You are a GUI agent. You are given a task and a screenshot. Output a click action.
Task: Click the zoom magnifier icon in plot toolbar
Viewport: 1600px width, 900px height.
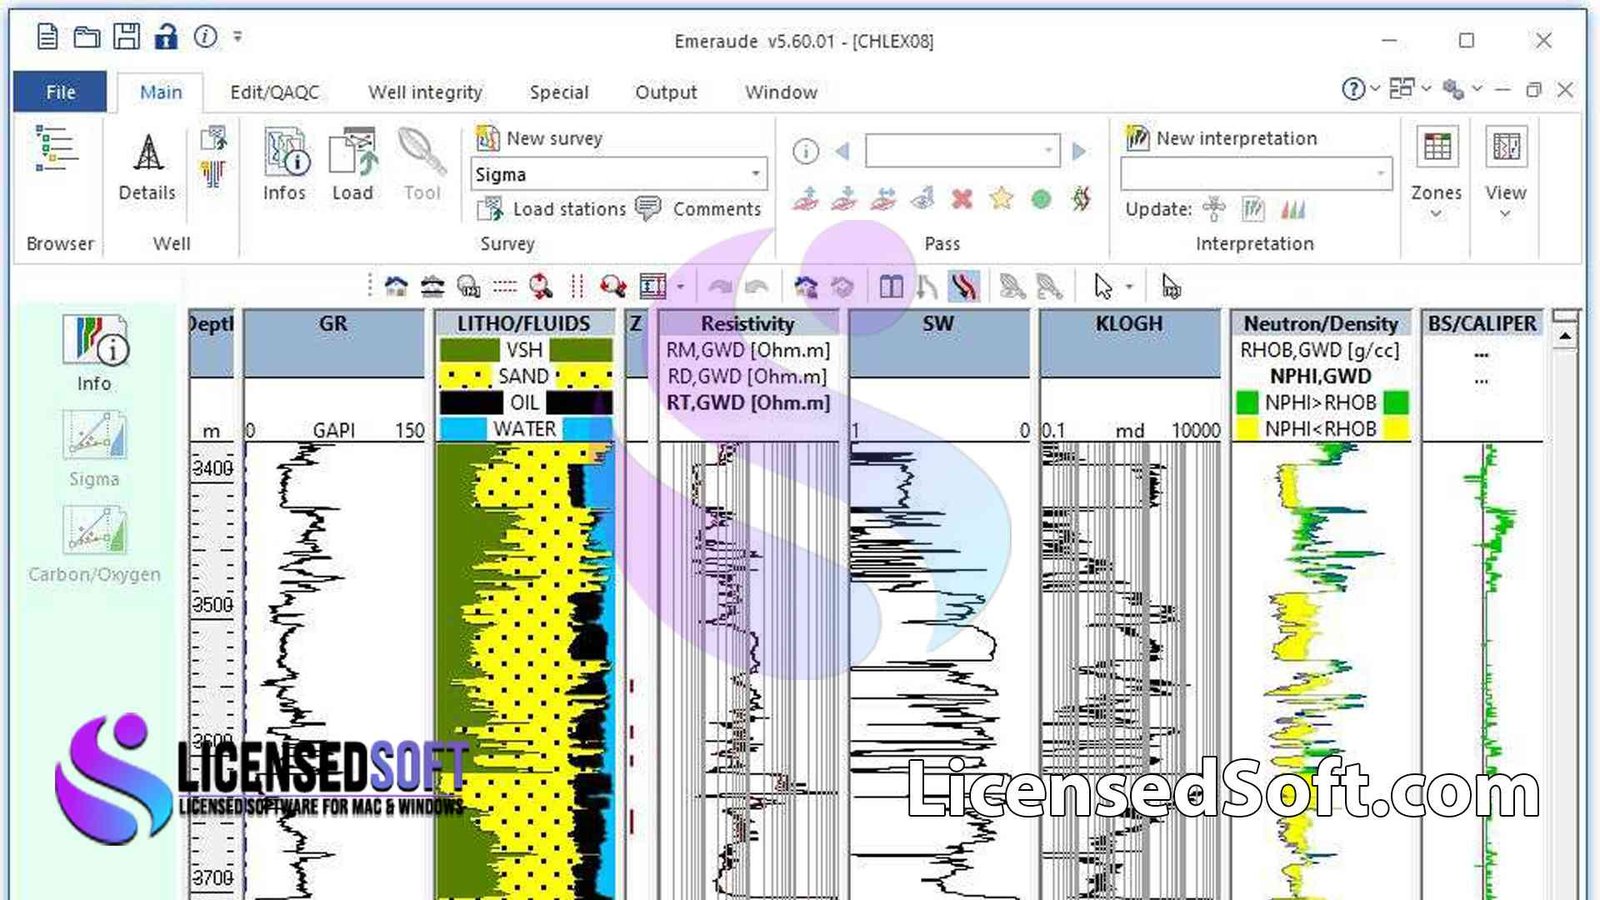point(541,287)
